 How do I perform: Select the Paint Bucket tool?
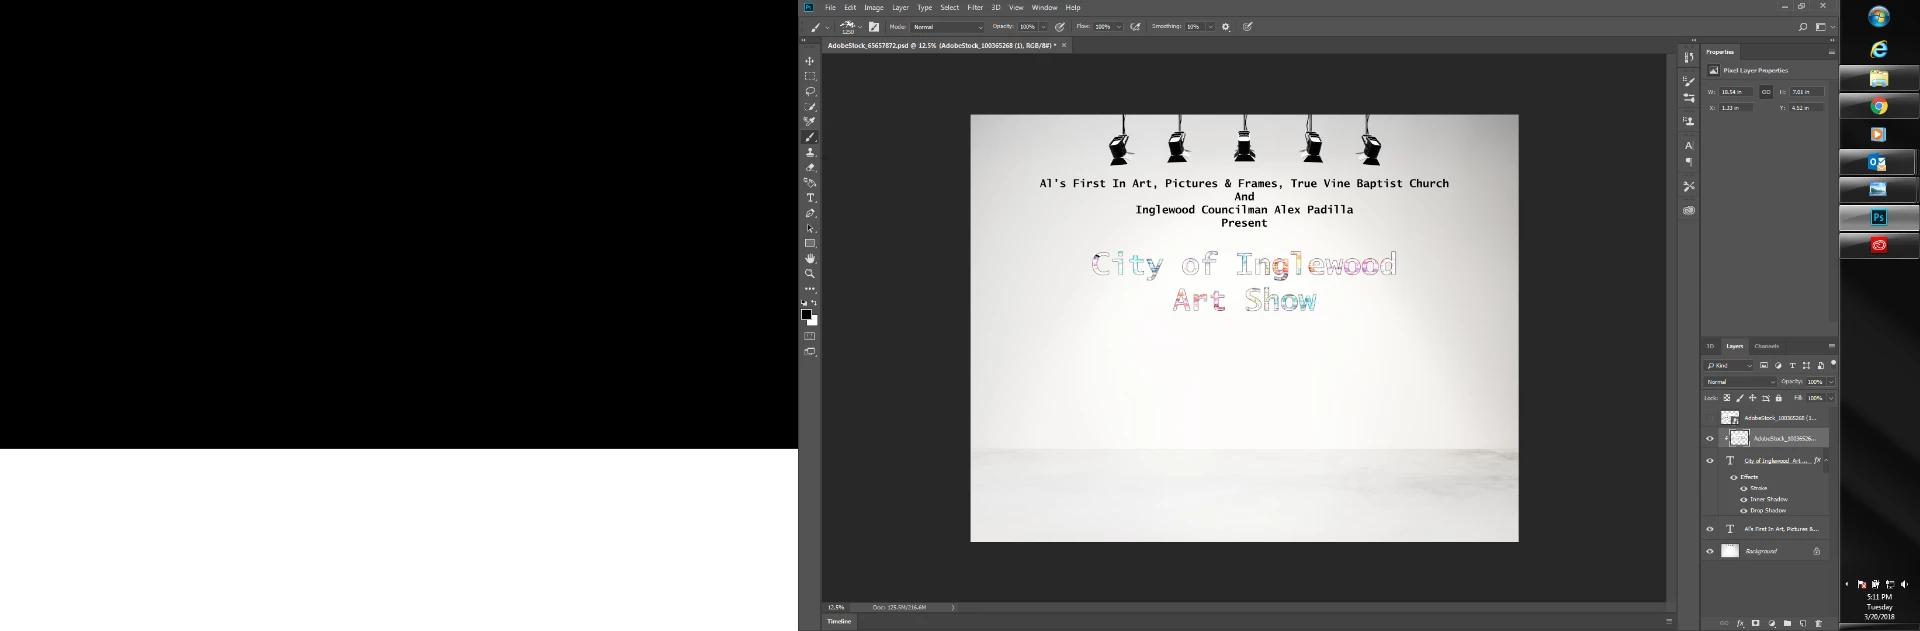coord(810,183)
